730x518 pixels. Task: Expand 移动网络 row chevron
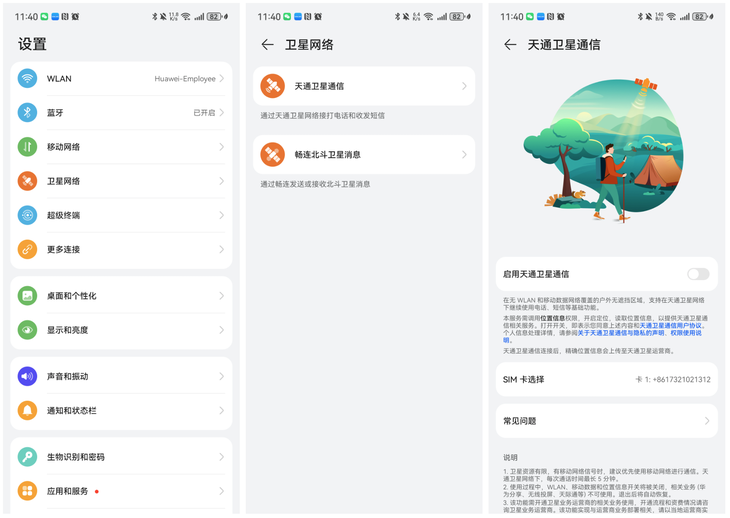click(x=222, y=147)
